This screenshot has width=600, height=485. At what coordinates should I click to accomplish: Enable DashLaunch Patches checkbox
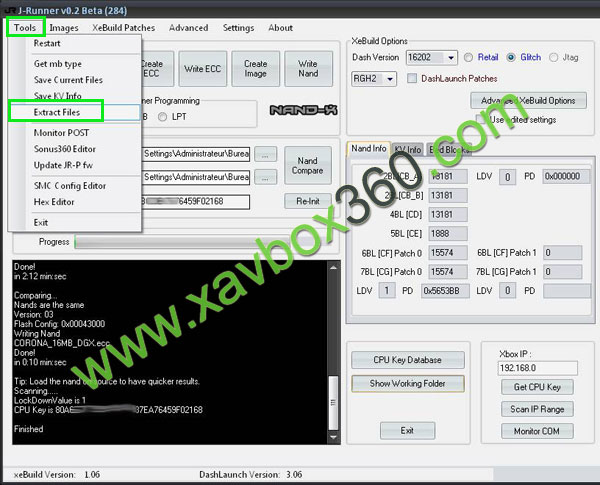(412, 78)
